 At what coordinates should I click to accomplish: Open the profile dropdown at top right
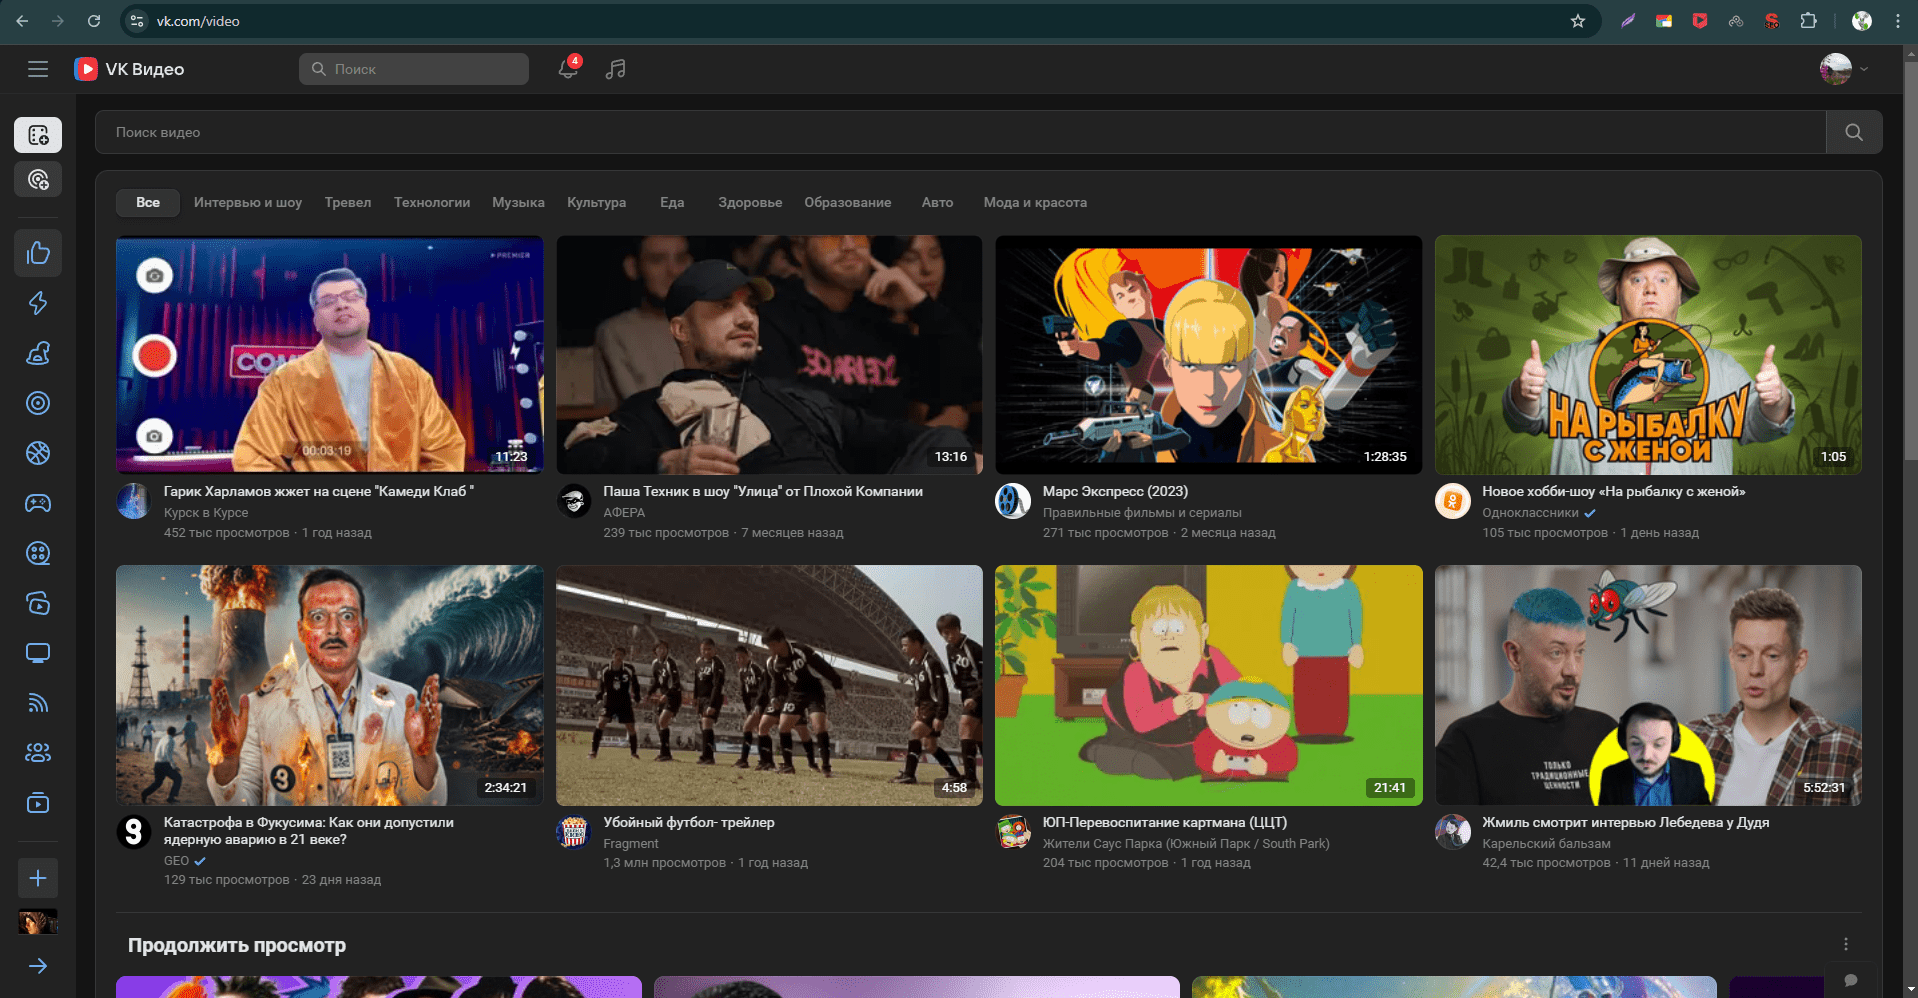click(1845, 69)
